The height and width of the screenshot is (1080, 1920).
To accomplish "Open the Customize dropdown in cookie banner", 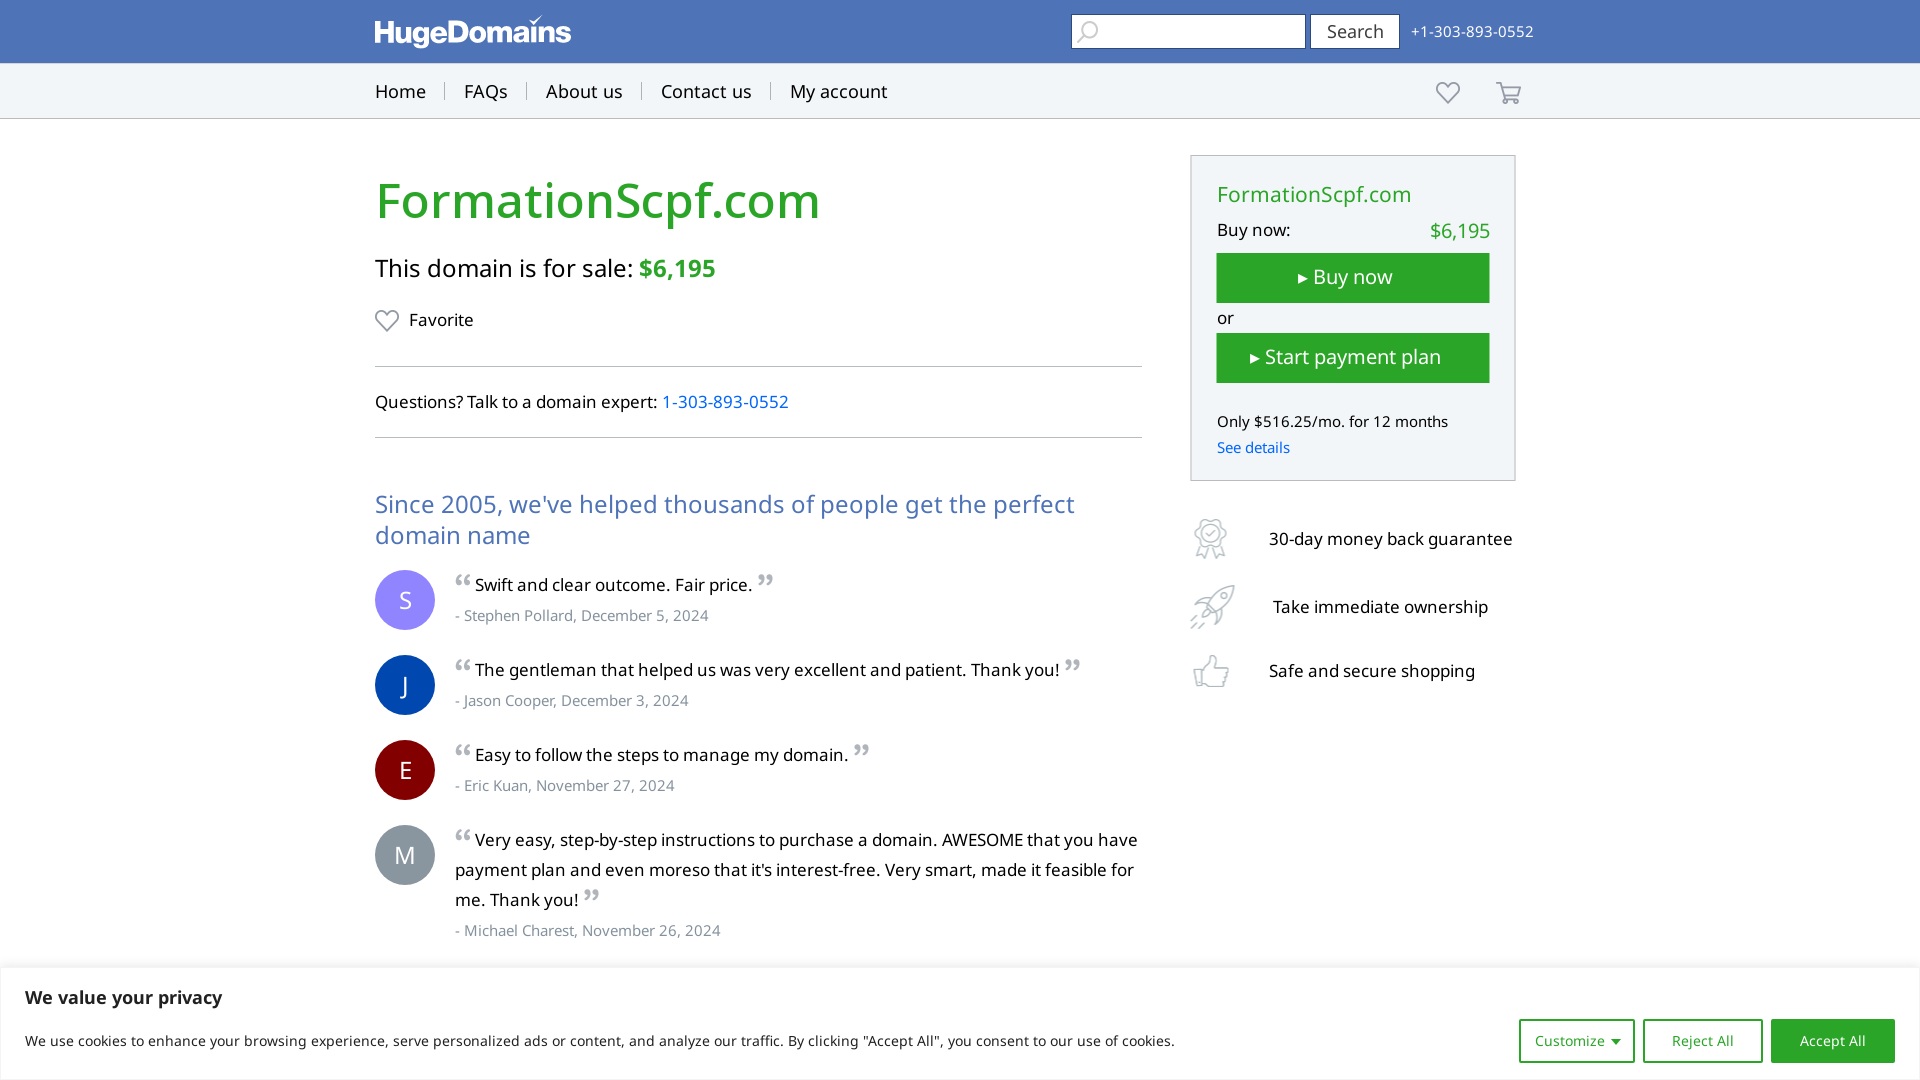I will pyautogui.click(x=1576, y=1040).
